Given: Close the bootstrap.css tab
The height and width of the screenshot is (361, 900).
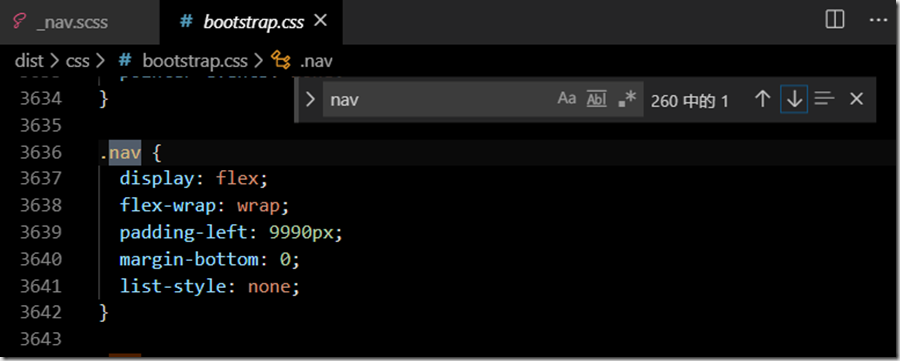Looking at the screenshot, I should (321, 21).
